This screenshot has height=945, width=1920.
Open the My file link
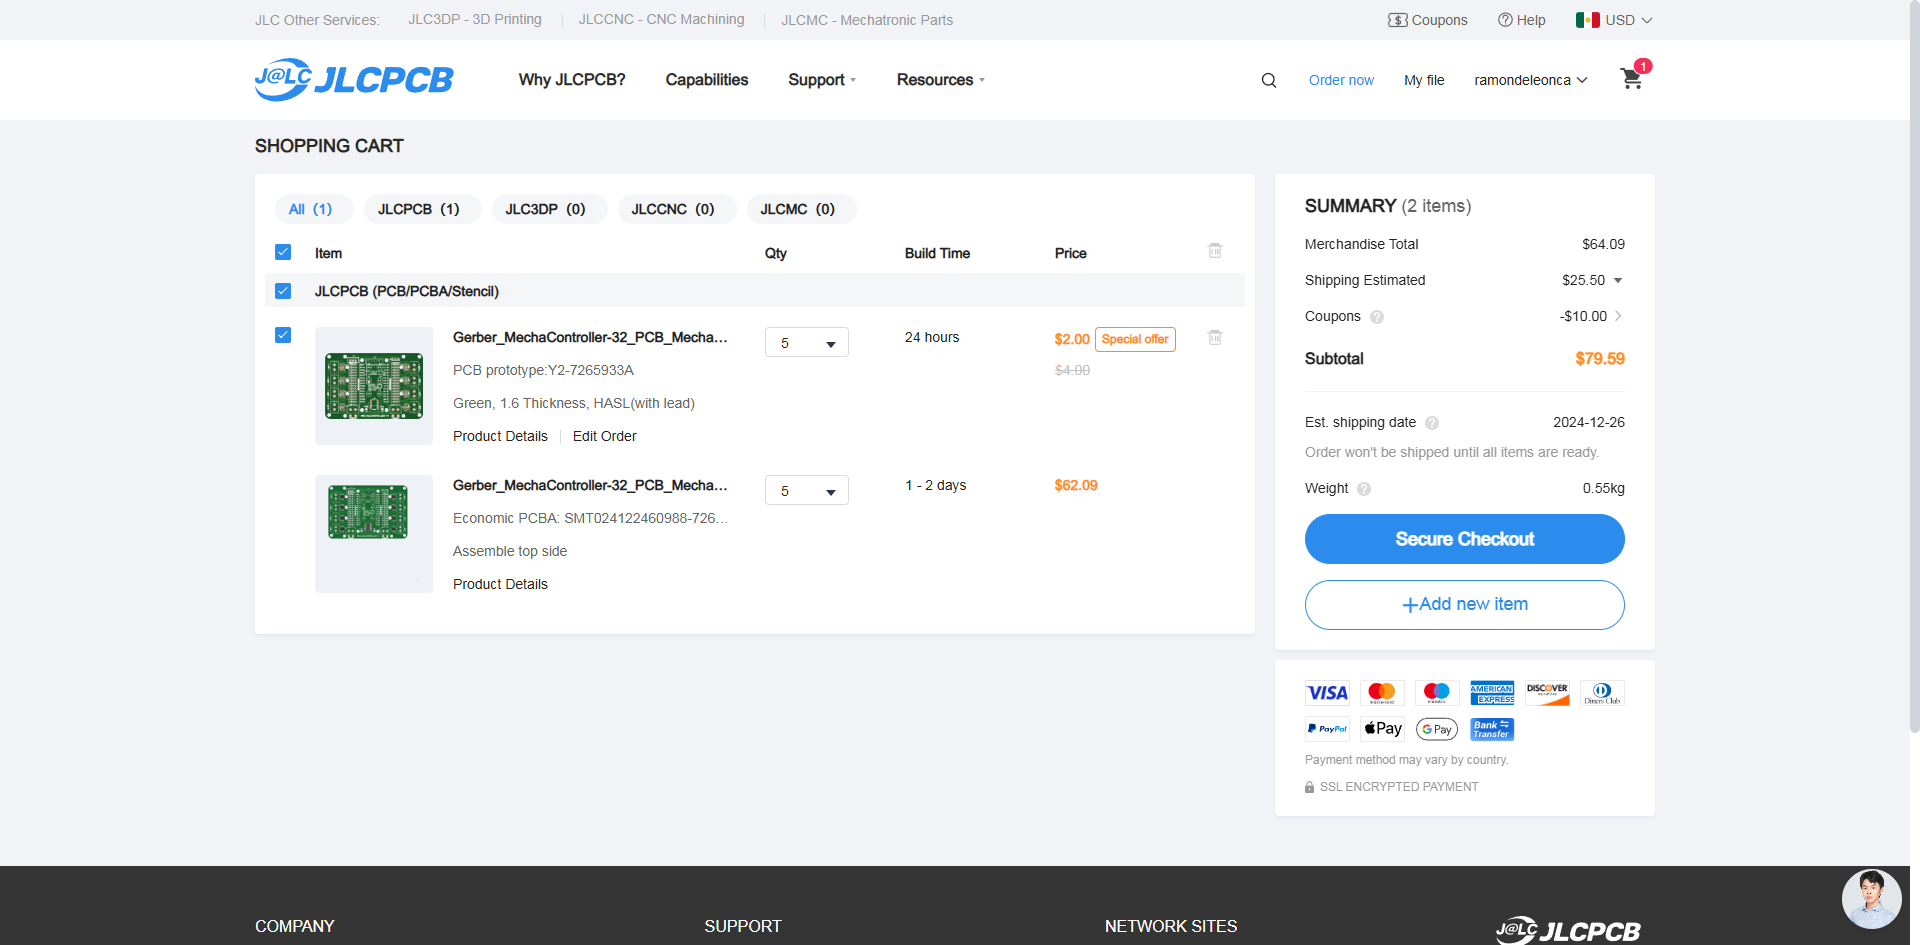tap(1424, 80)
